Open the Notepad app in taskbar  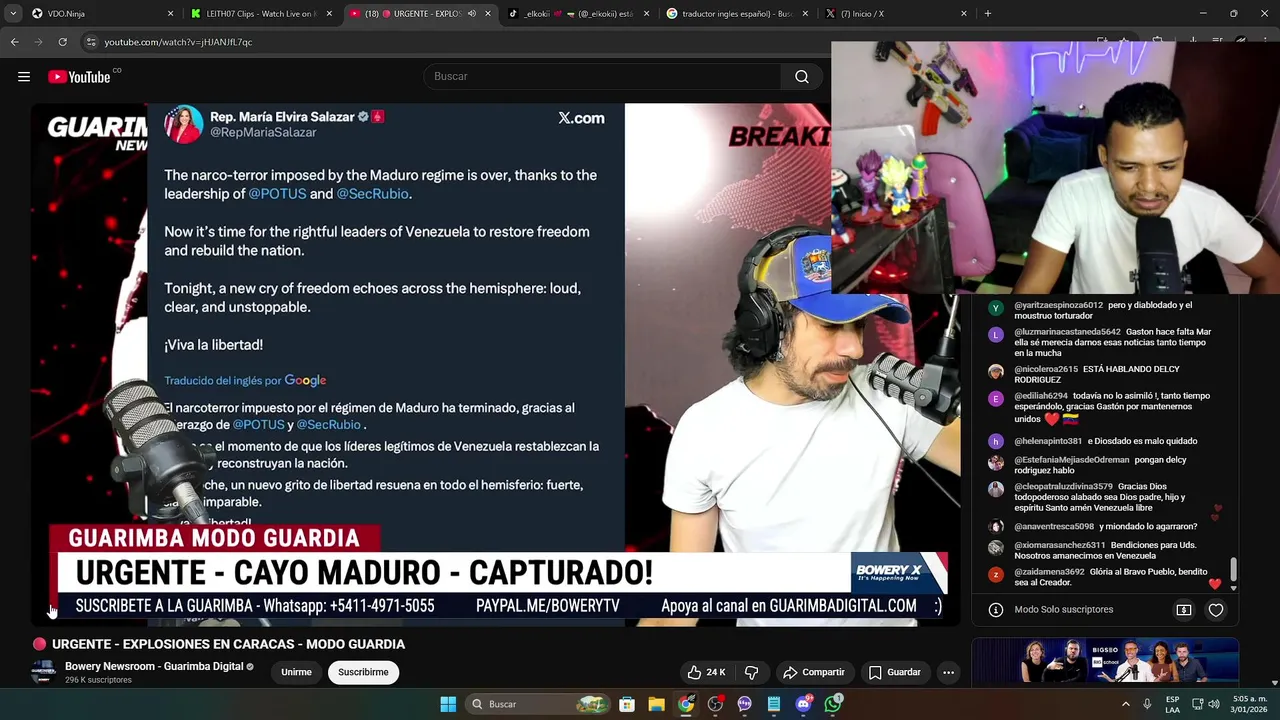pyautogui.click(x=774, y=704)
